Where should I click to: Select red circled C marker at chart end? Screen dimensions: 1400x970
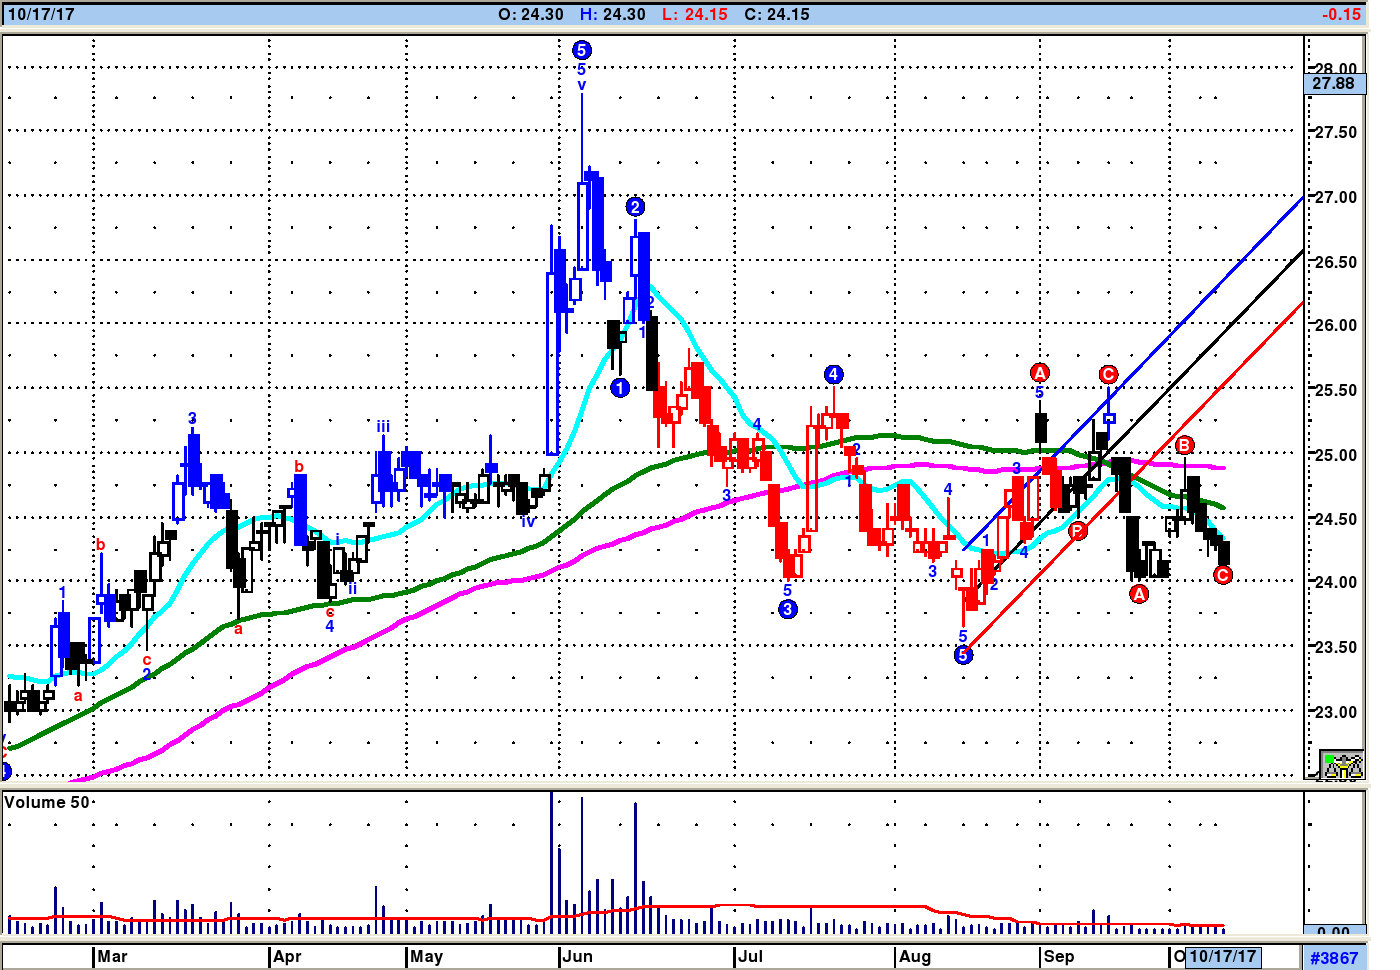(x=1222, y=575)
